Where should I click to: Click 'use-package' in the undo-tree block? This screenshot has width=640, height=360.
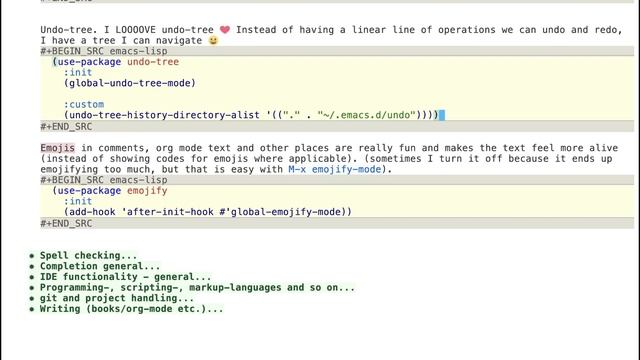89,62
